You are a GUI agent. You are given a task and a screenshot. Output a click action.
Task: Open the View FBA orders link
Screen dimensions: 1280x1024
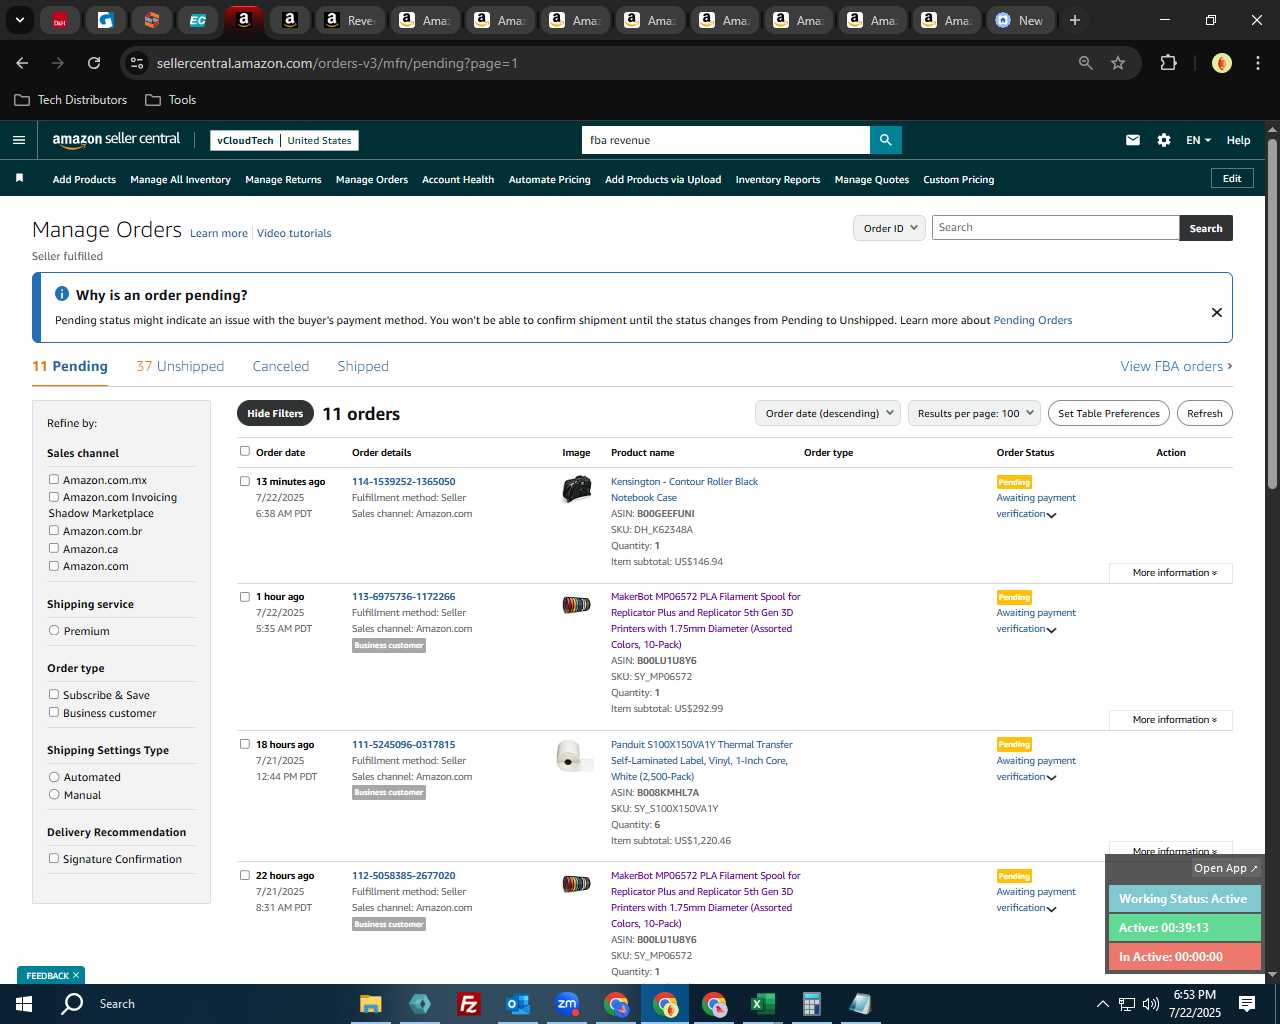click(x=1176, y=366)
